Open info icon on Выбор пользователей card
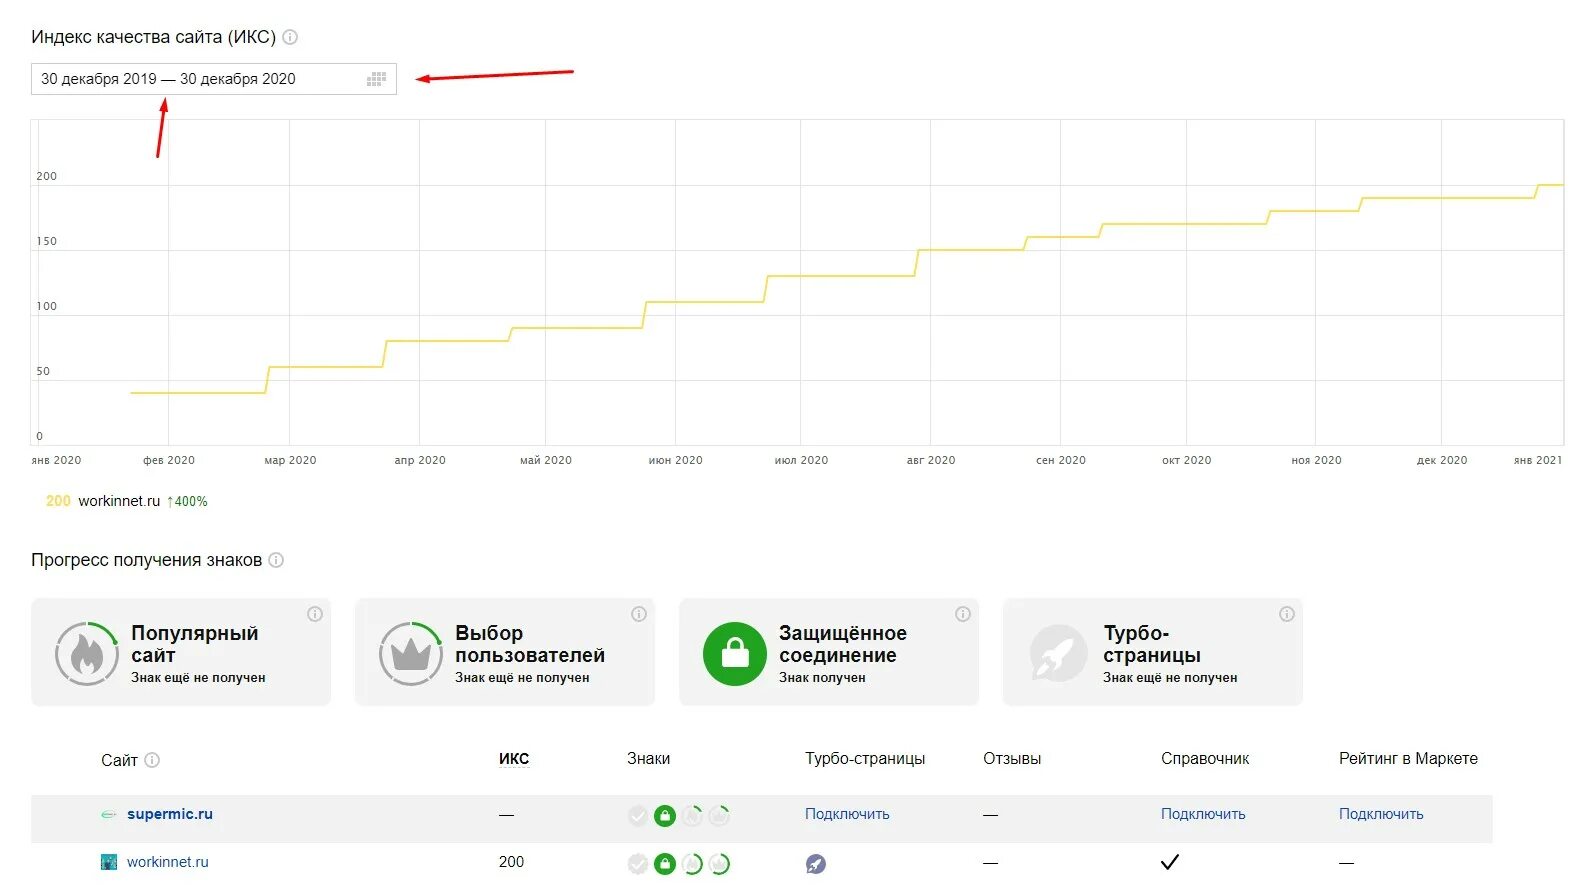The image size is (1590, 896). (639, 614)
